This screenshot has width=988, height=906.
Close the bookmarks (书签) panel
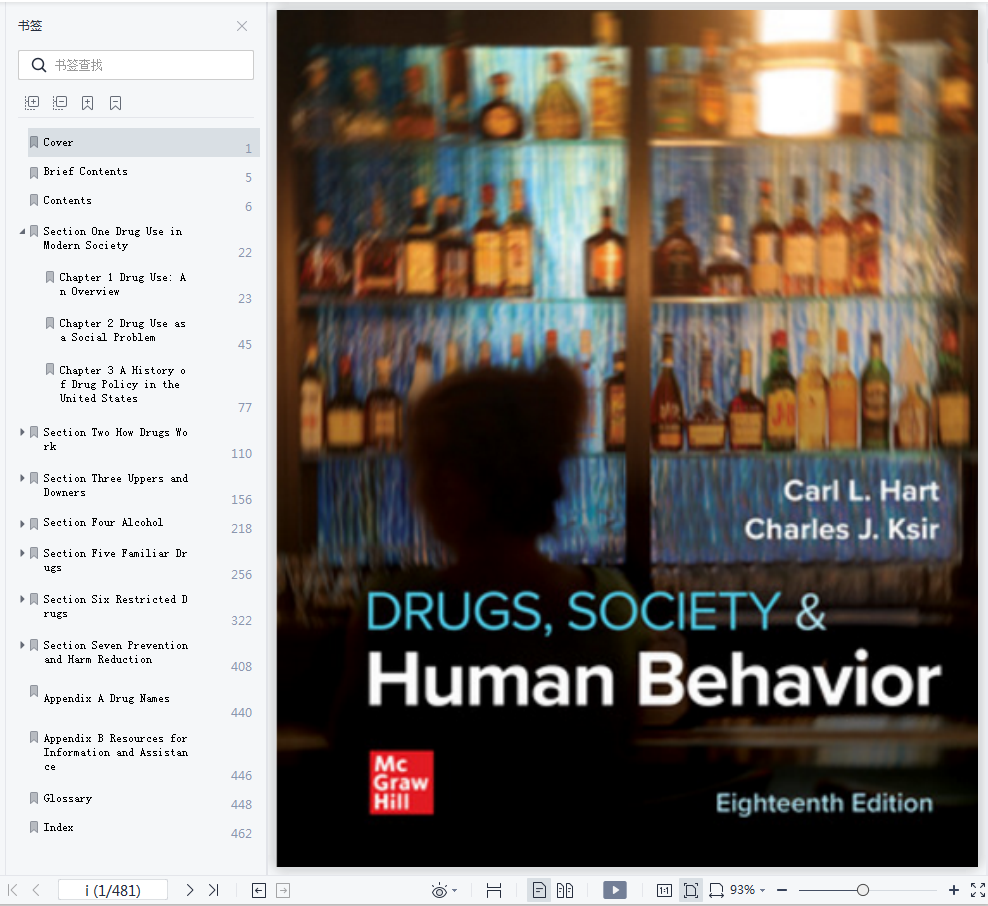click(242, 26)
